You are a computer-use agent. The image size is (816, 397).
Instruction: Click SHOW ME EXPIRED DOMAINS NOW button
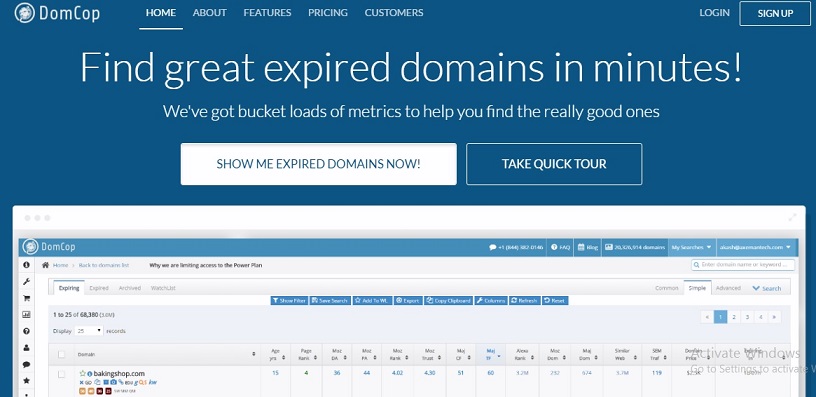tap(318, 164)
